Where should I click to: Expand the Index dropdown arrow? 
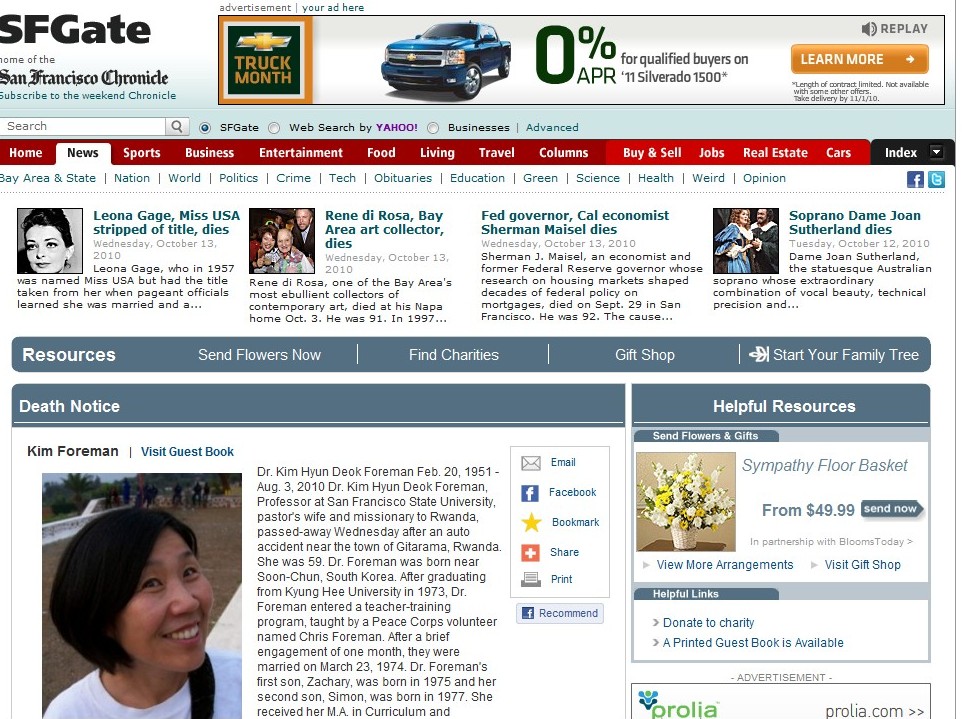click(936, 153)
